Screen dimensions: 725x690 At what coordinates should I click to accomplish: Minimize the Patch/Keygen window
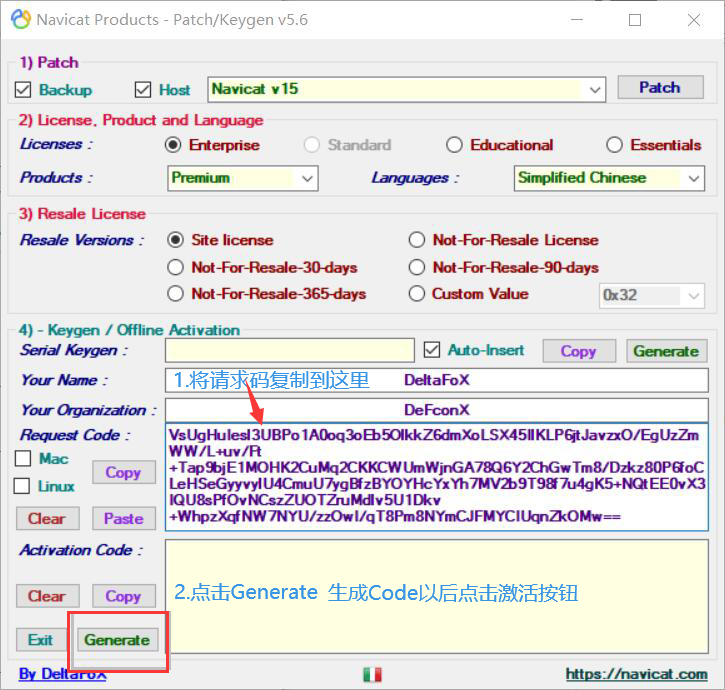point(577,20)
